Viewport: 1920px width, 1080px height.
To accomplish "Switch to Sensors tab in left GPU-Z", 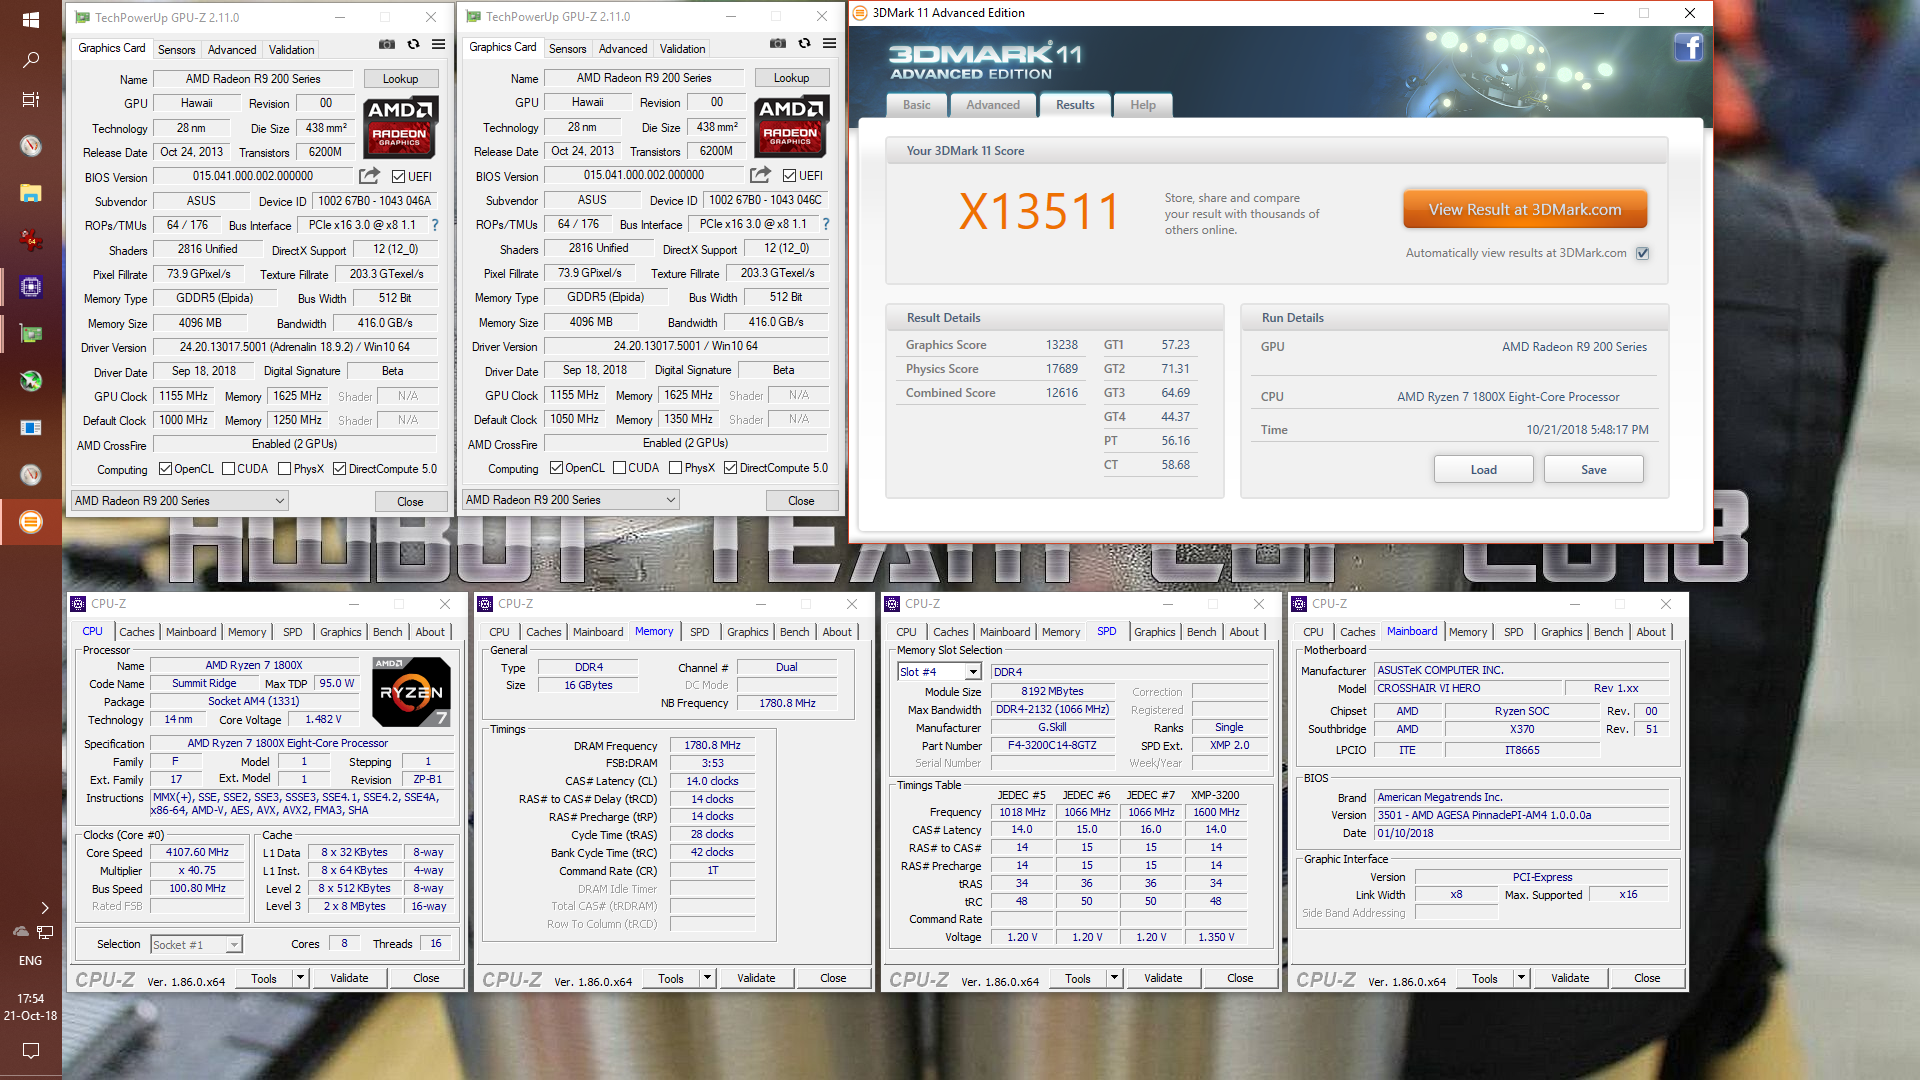I will (176, 50).
